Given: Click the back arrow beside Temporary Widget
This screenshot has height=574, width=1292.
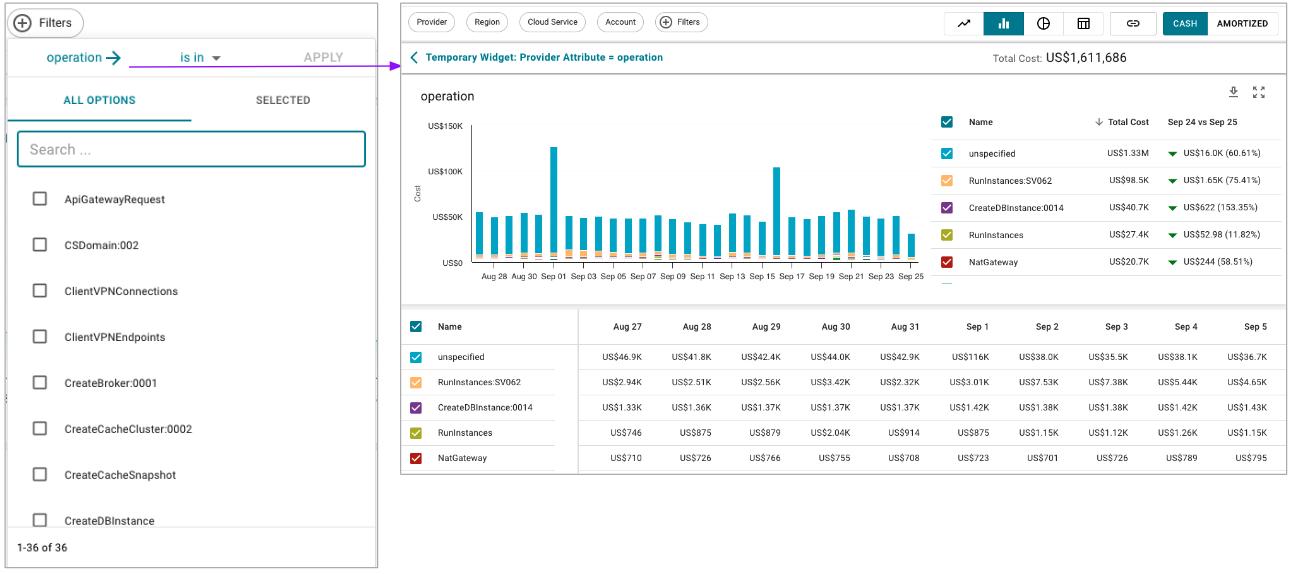Looking at the screenshot, I should click(x=414, y=58).
